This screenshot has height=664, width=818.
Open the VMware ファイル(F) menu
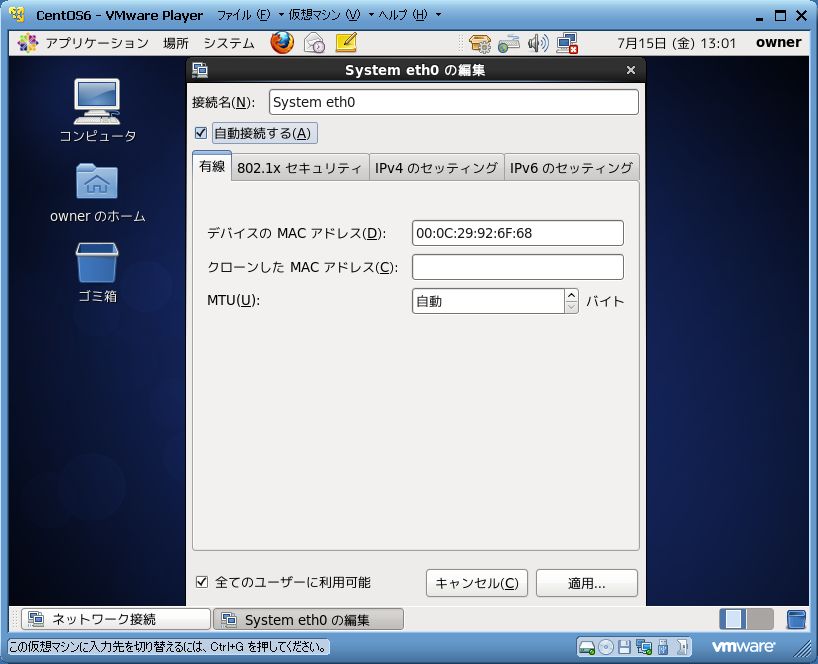pos(250,15)
